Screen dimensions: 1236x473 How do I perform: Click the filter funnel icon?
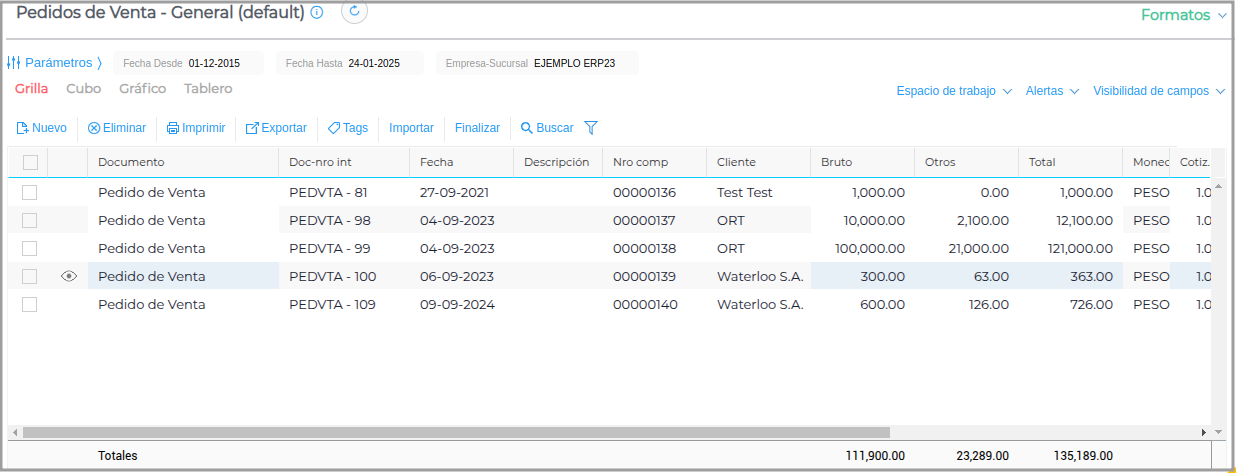(x=591, y=128)
